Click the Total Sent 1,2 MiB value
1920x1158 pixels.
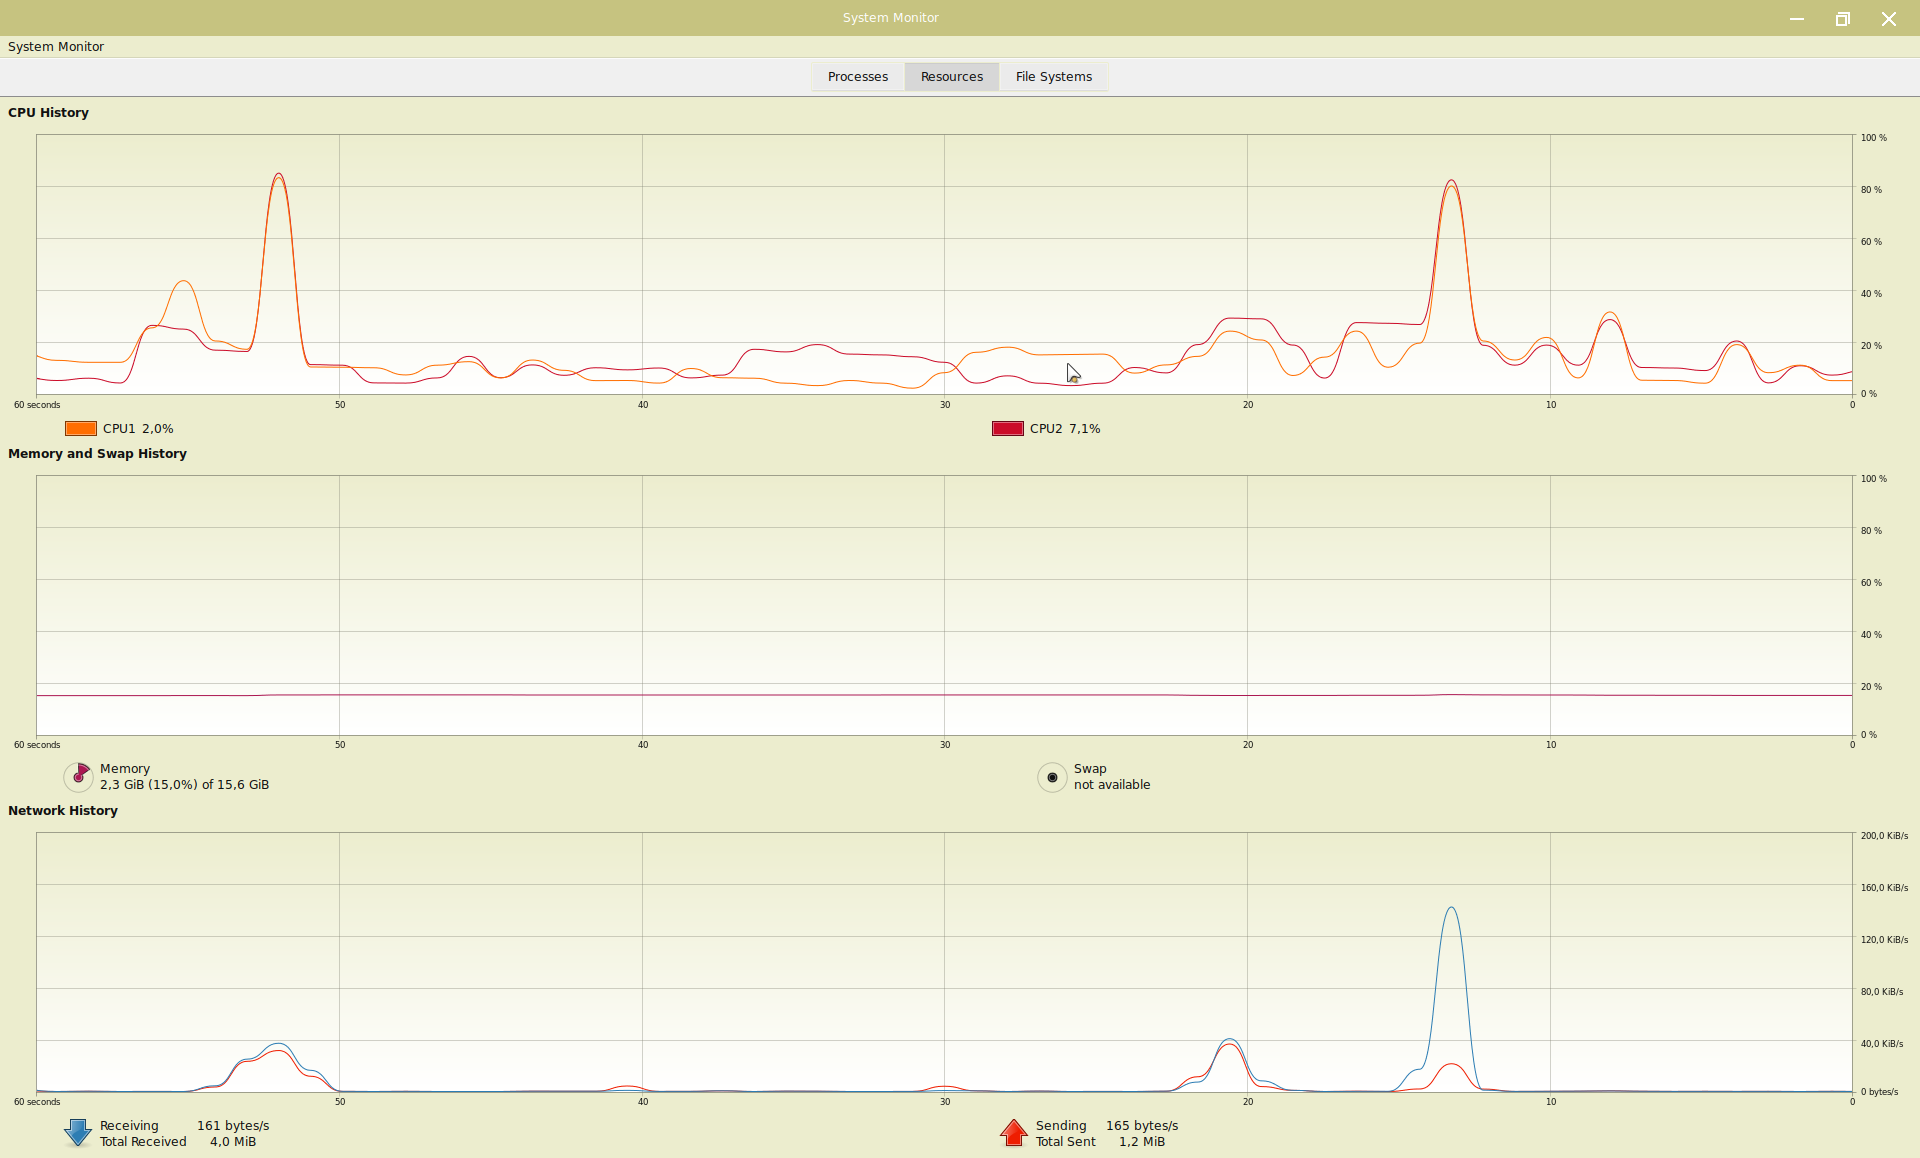click(1142, 1142)
